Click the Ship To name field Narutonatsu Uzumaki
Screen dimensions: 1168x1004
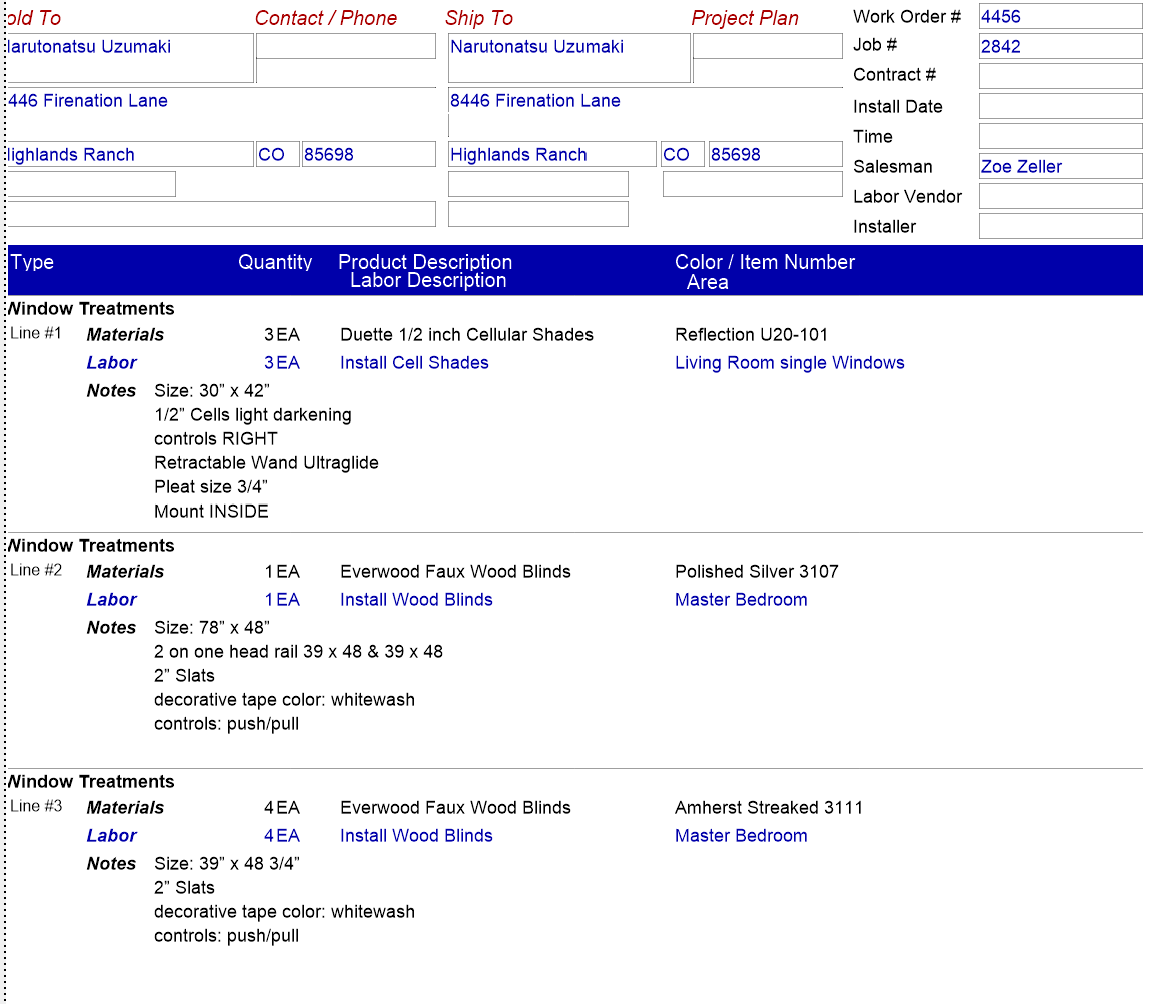point(569,57)
